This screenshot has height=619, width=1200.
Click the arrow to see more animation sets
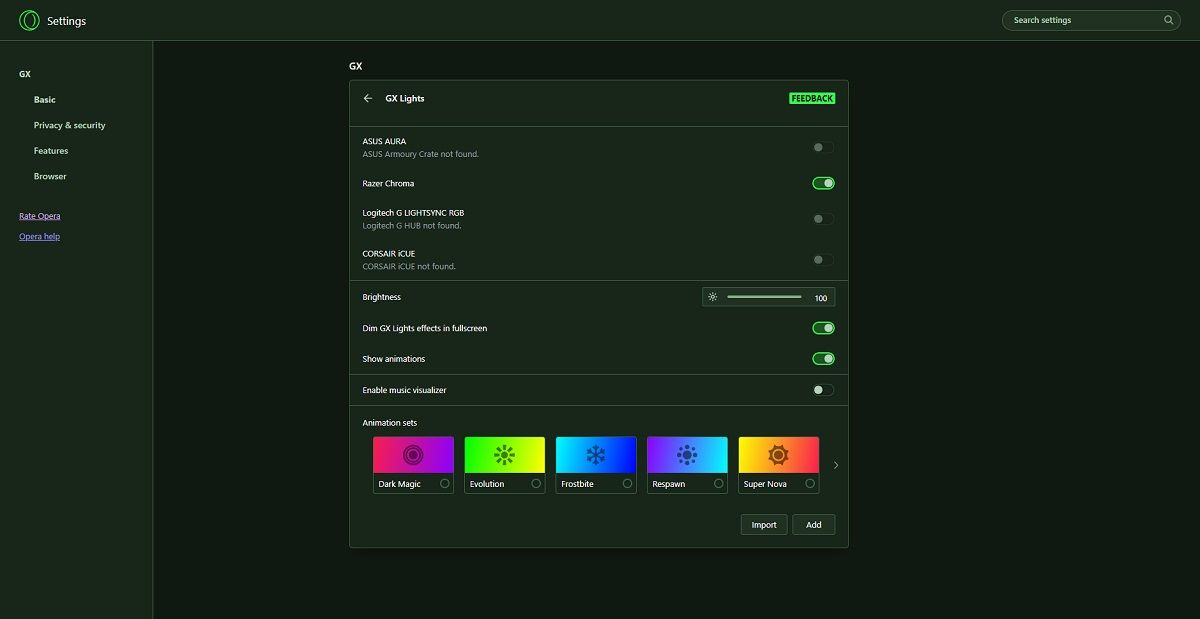pos(836,464)
